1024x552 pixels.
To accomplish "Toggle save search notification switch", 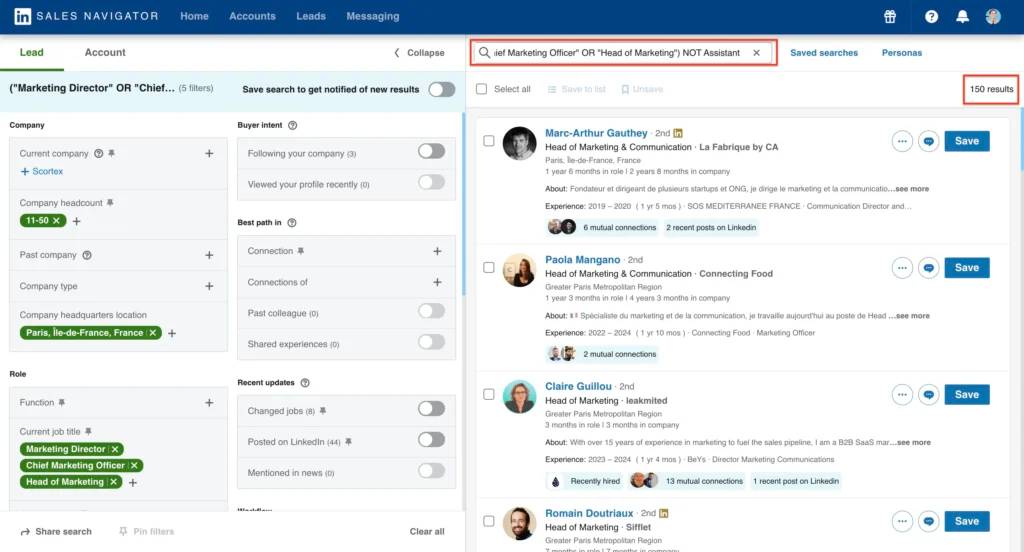I will 441,89.
